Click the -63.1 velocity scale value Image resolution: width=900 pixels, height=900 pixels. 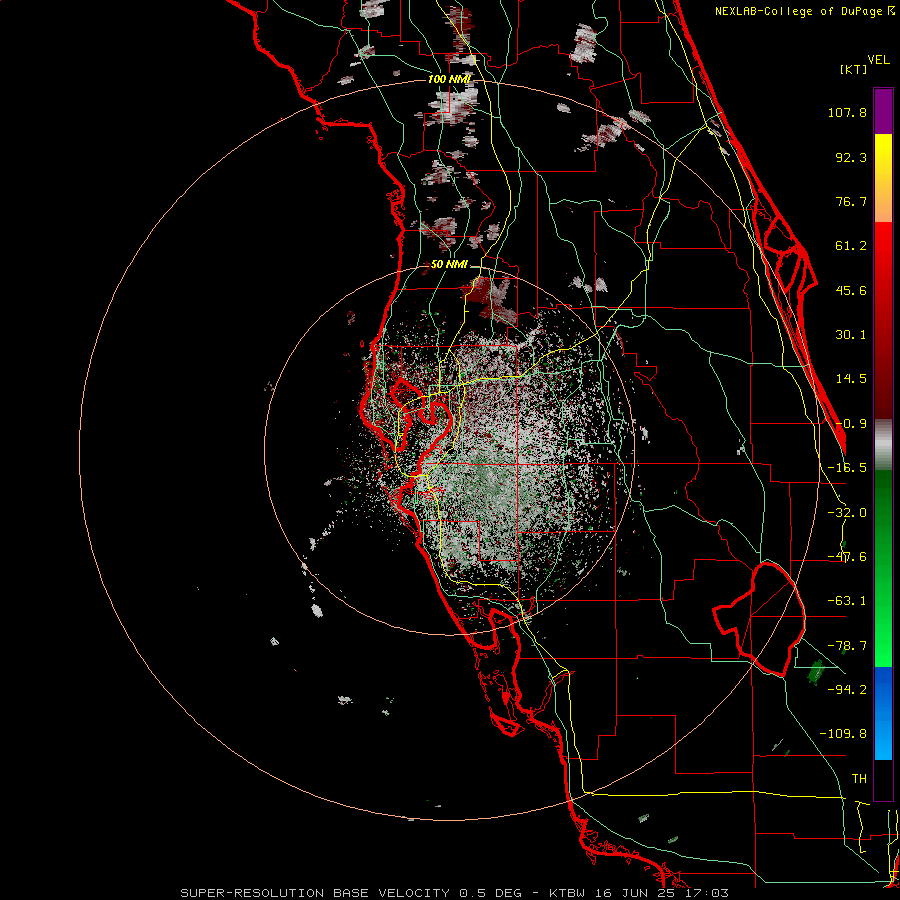point(847,601)
